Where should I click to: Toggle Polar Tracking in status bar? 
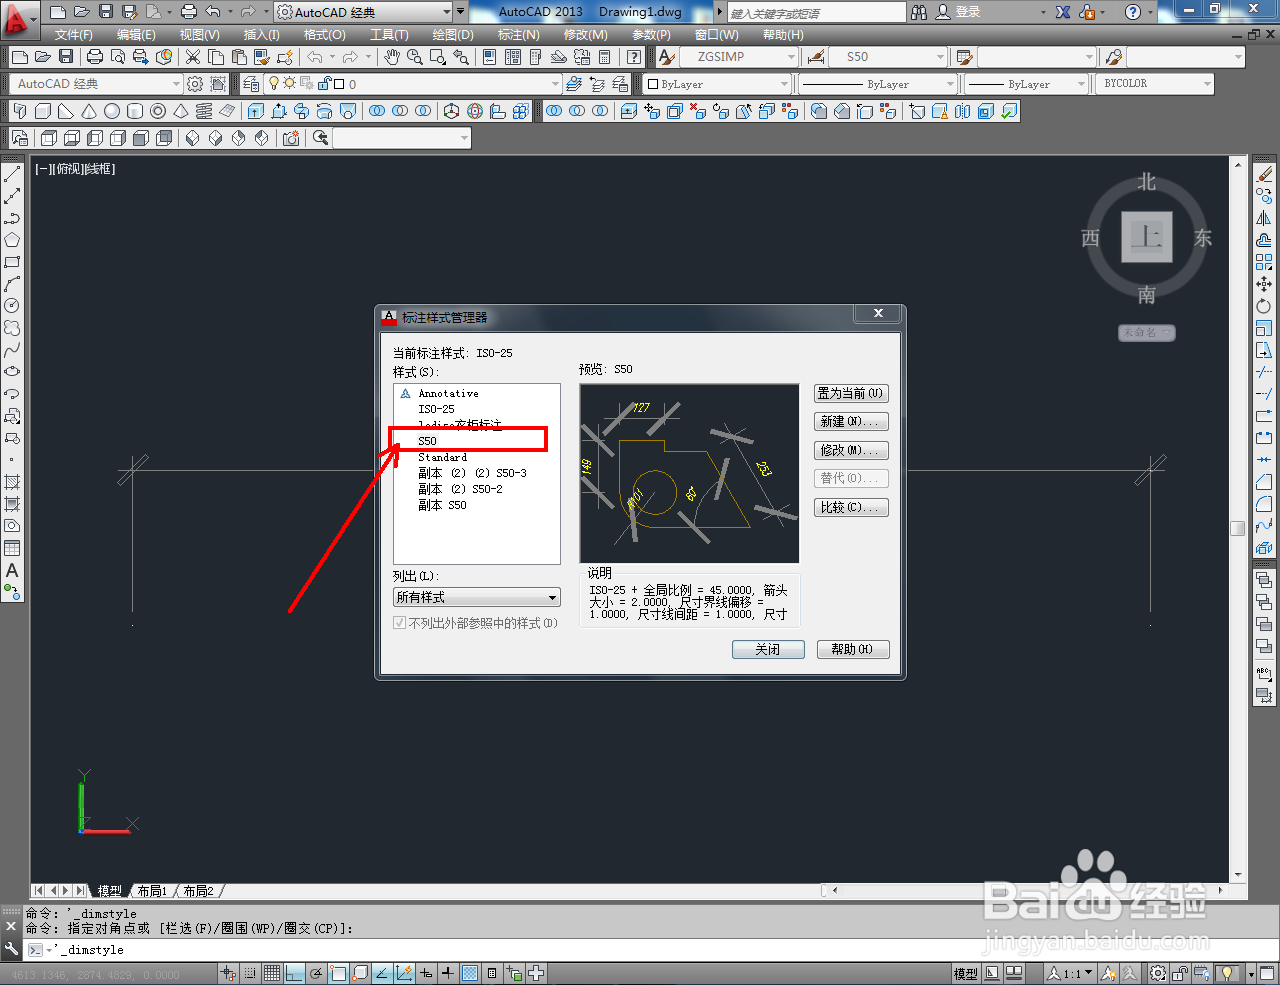[x=316, y=973]
